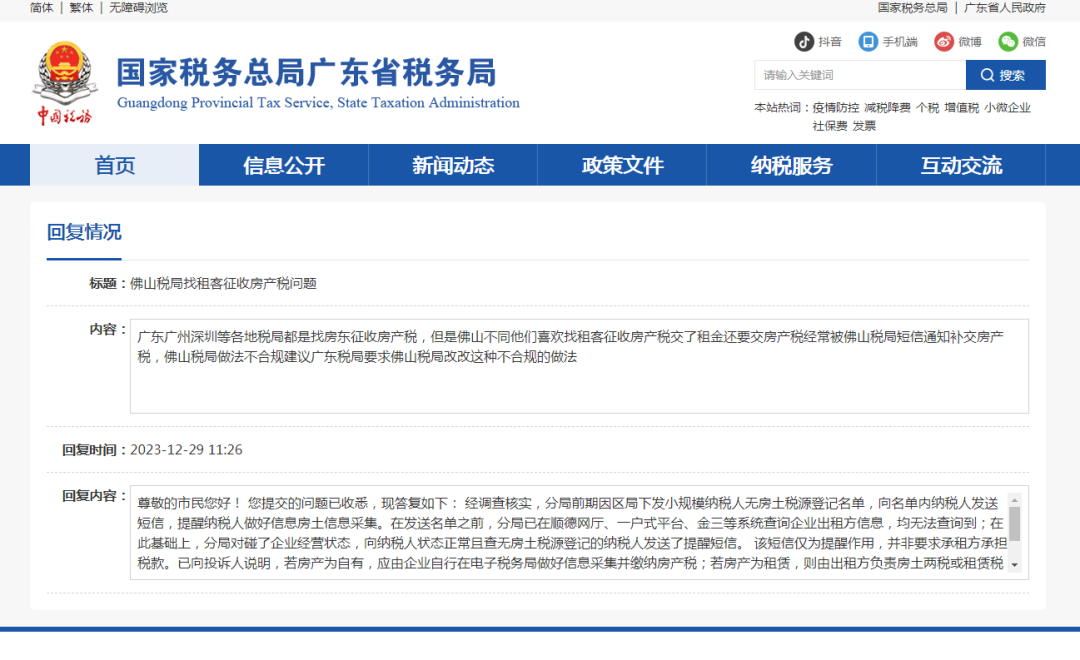Click the keyword search input field

click(859, 75)
